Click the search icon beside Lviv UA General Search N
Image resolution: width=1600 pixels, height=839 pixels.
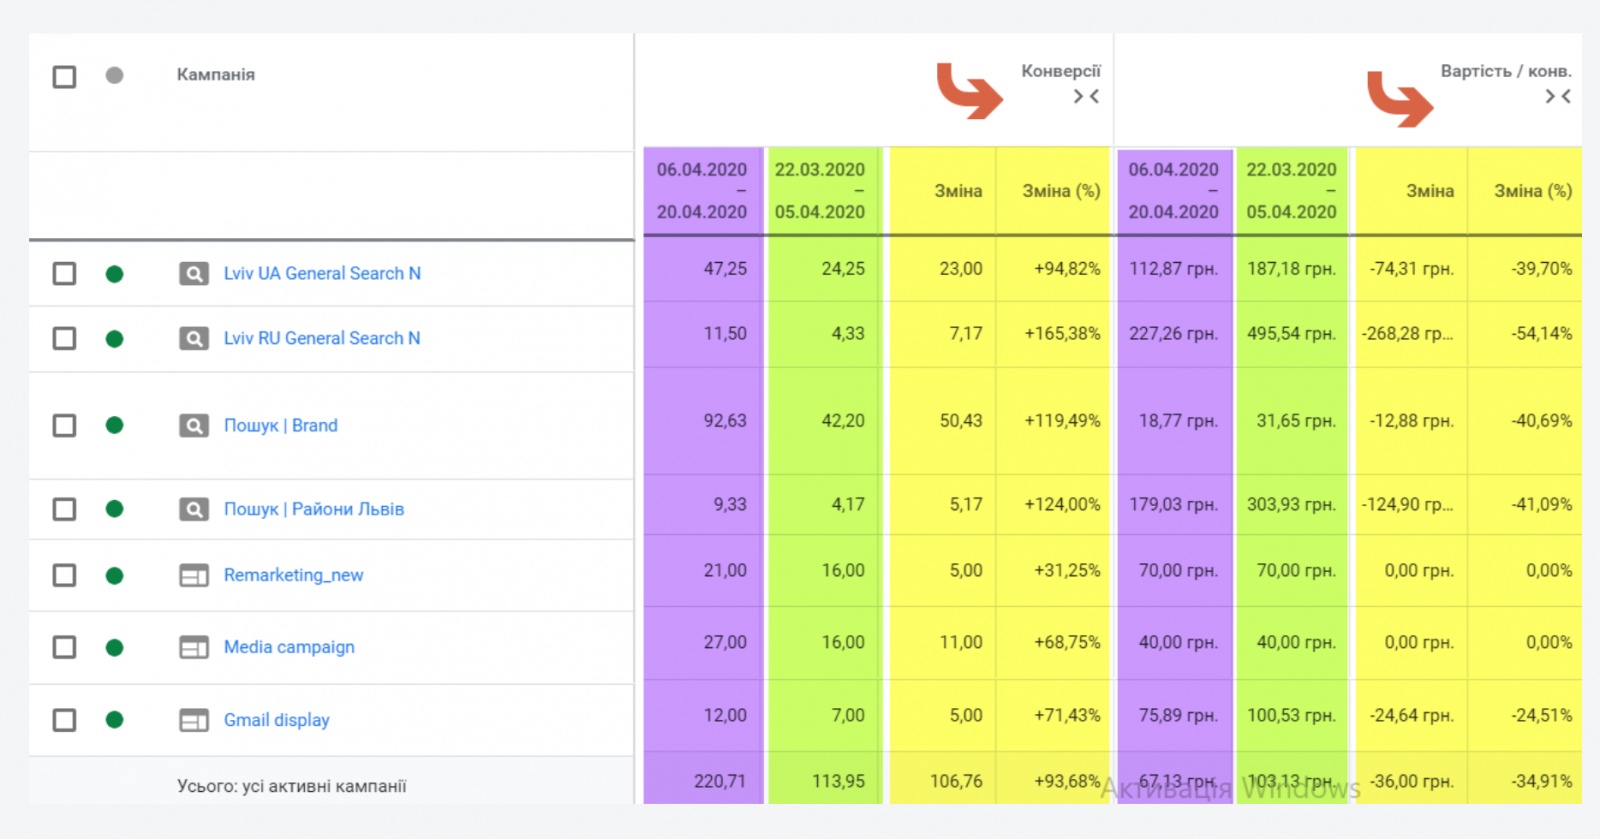click(x=194, y=274)
